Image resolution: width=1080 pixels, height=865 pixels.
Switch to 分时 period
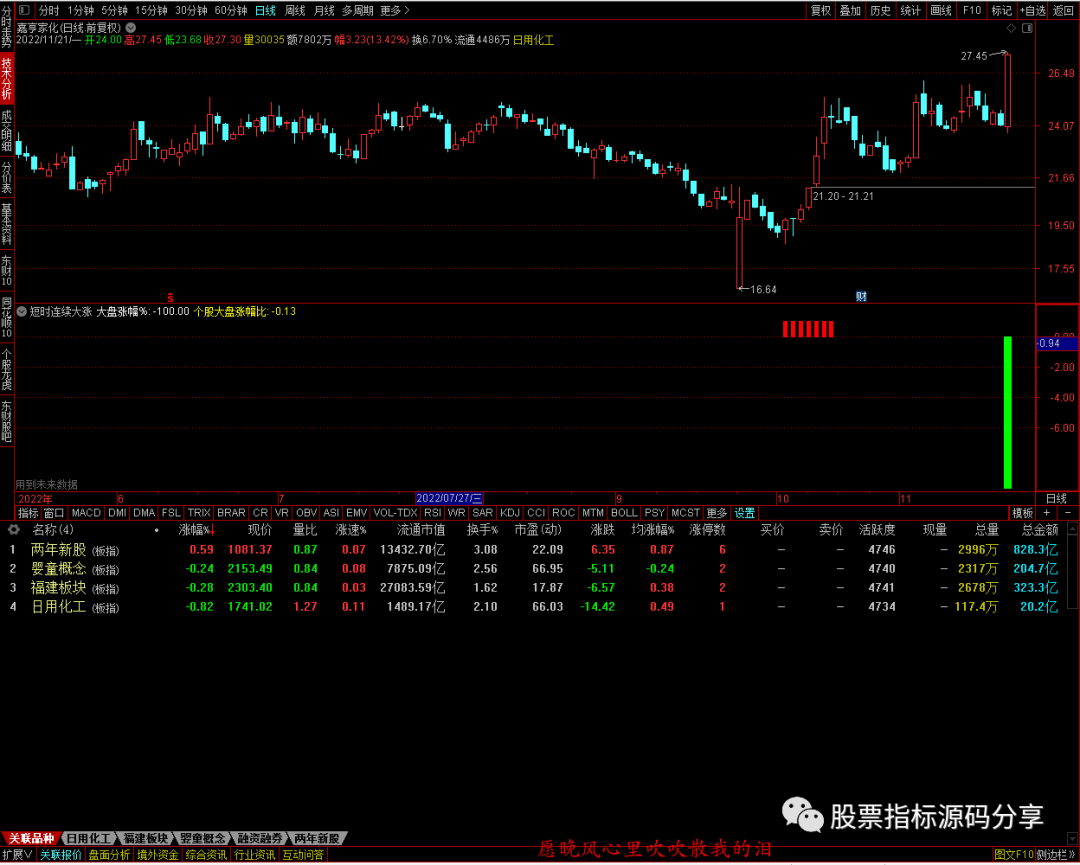[49, 10]
